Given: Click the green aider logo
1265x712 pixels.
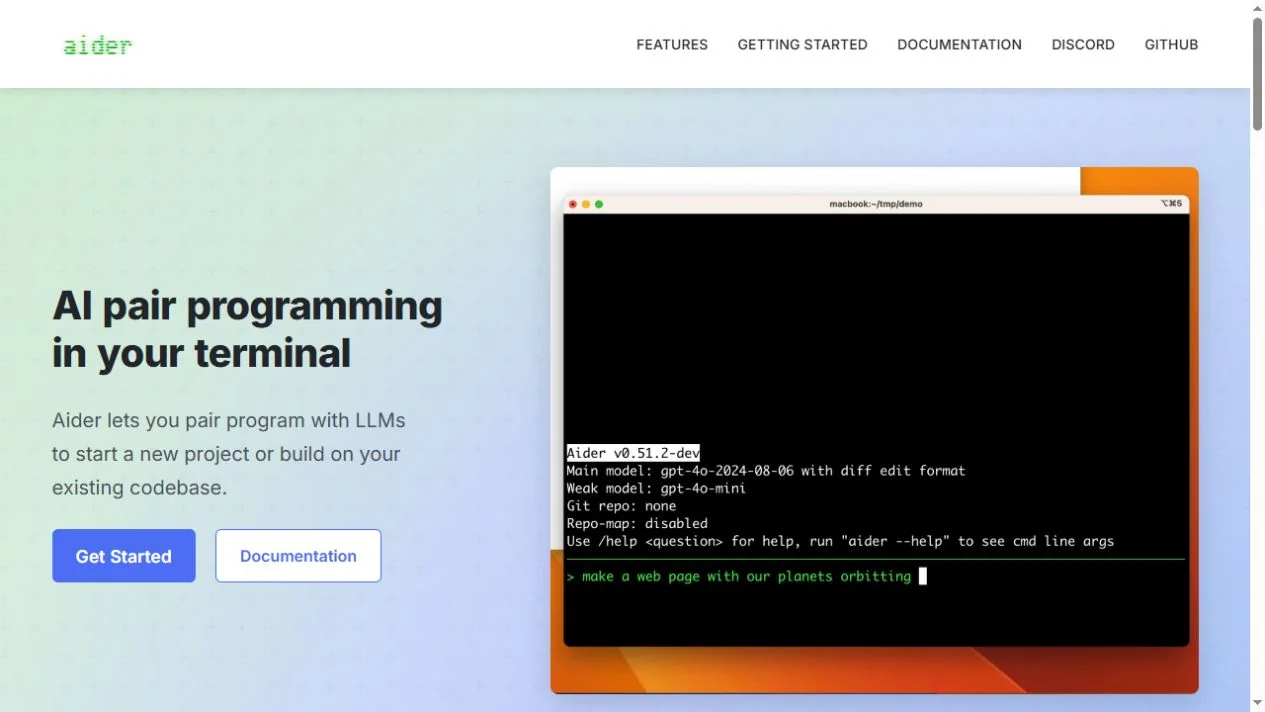Looking at the screenshot, I should coord(97,45).
